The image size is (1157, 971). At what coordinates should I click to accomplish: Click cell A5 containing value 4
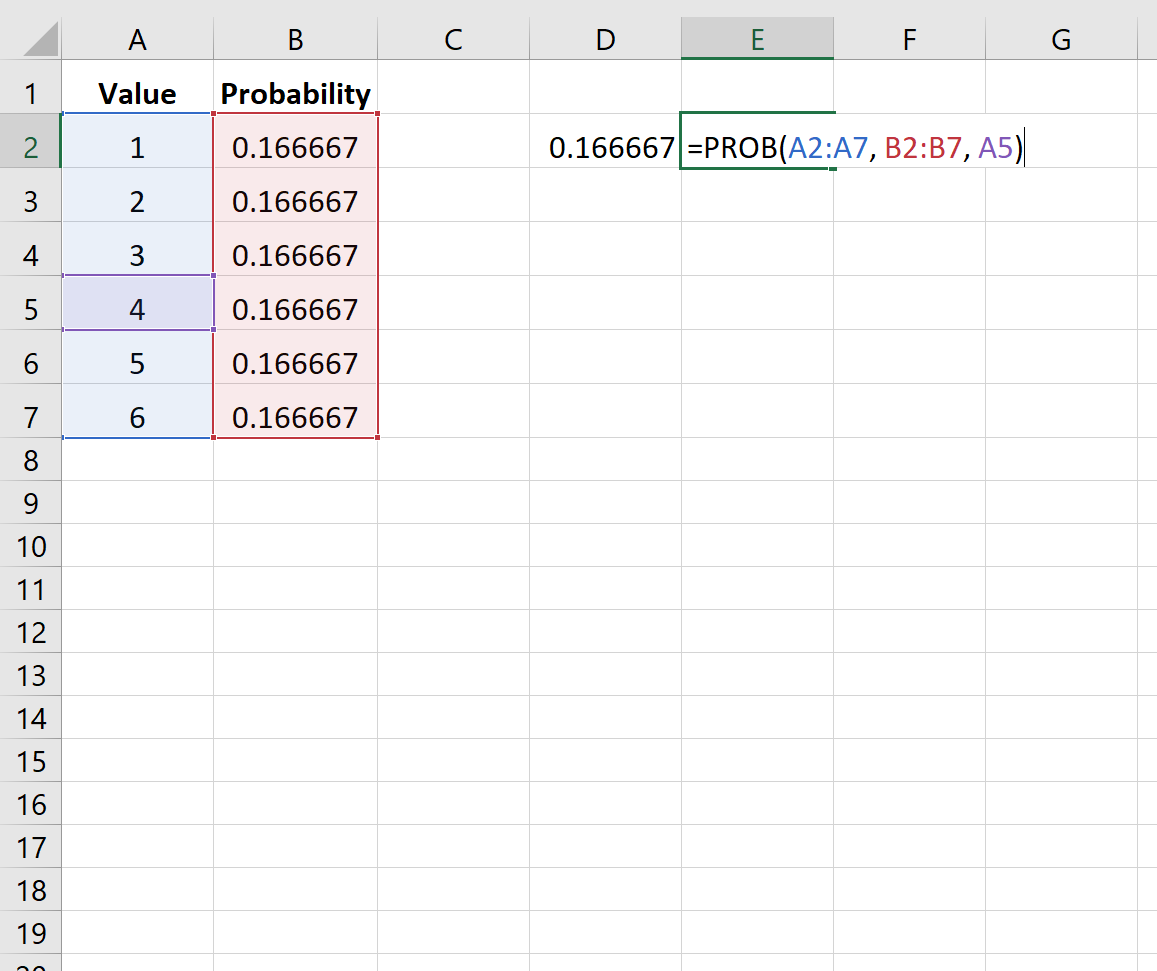point(137,309)
